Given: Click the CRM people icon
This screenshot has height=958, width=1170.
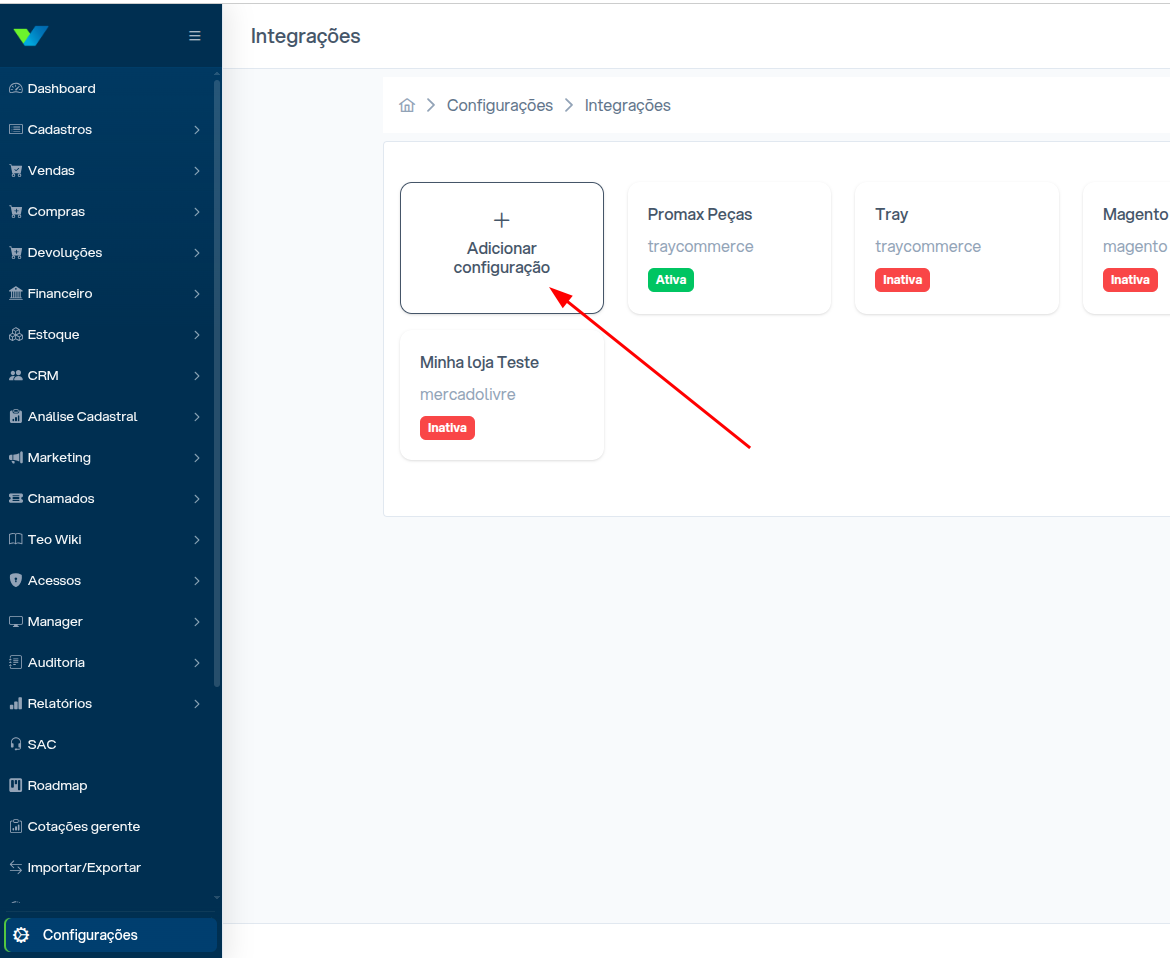Looking at the screenshot, I should pyautogui.click(x=16, y=375).
